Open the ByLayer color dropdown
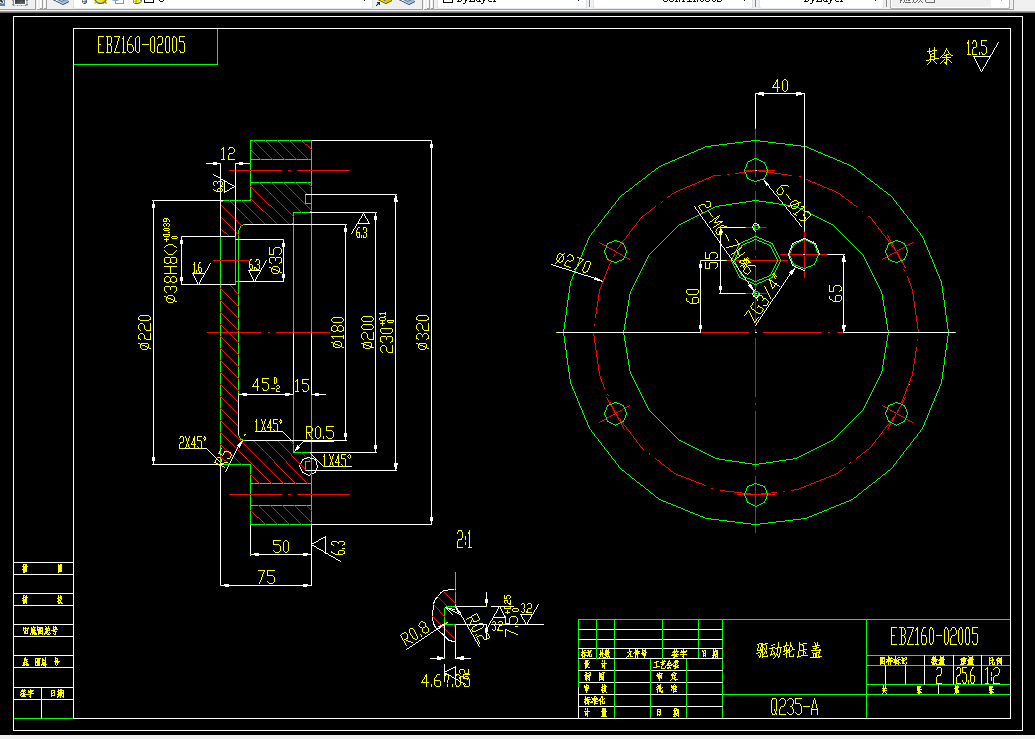Screen dimensions: 1035x739 pyautogui.click(x=513, y=2)
